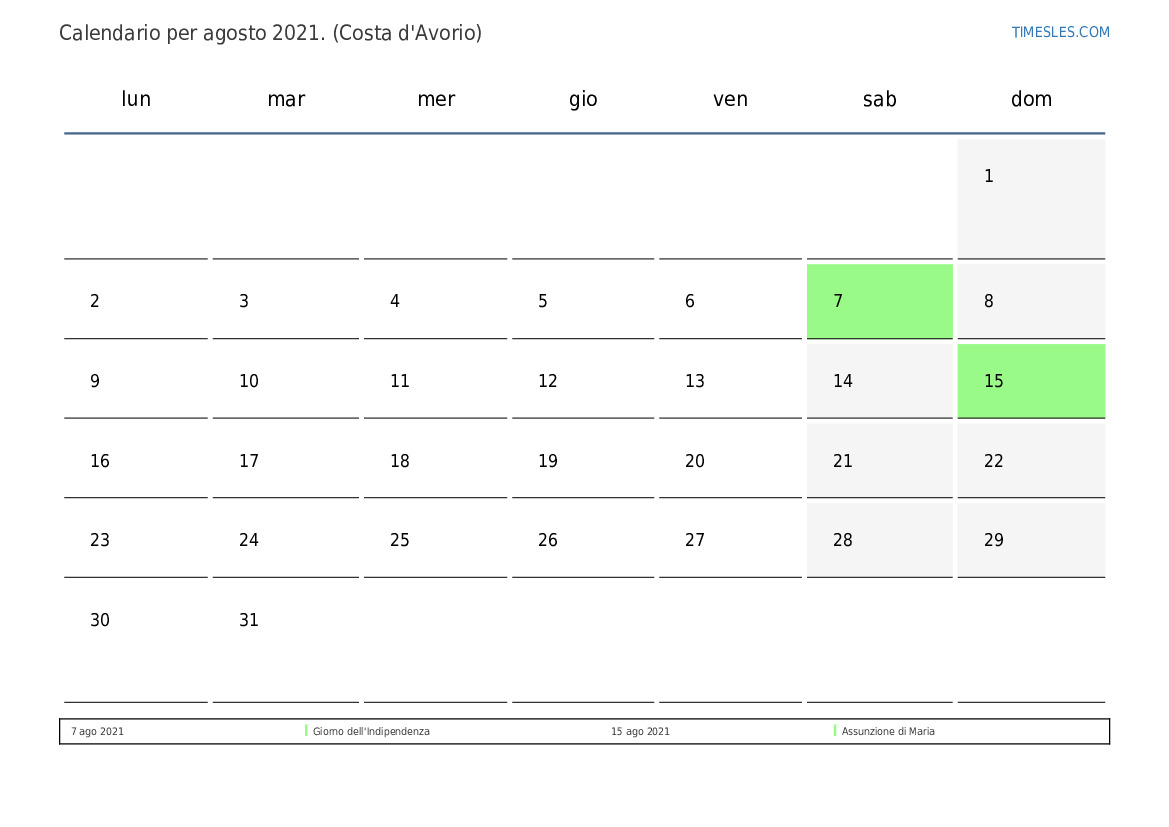Click day 1 in the calendar
This screenshot has height=827, width=1169.
1031,199
